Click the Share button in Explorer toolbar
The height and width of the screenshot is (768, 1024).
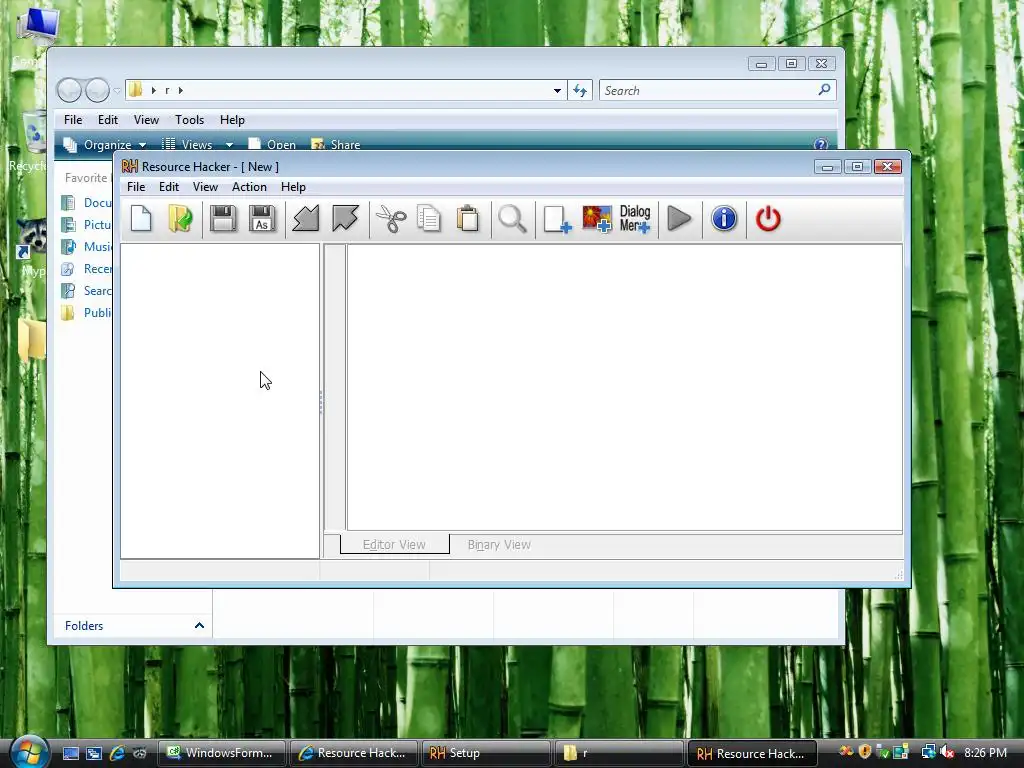[336, 144]
